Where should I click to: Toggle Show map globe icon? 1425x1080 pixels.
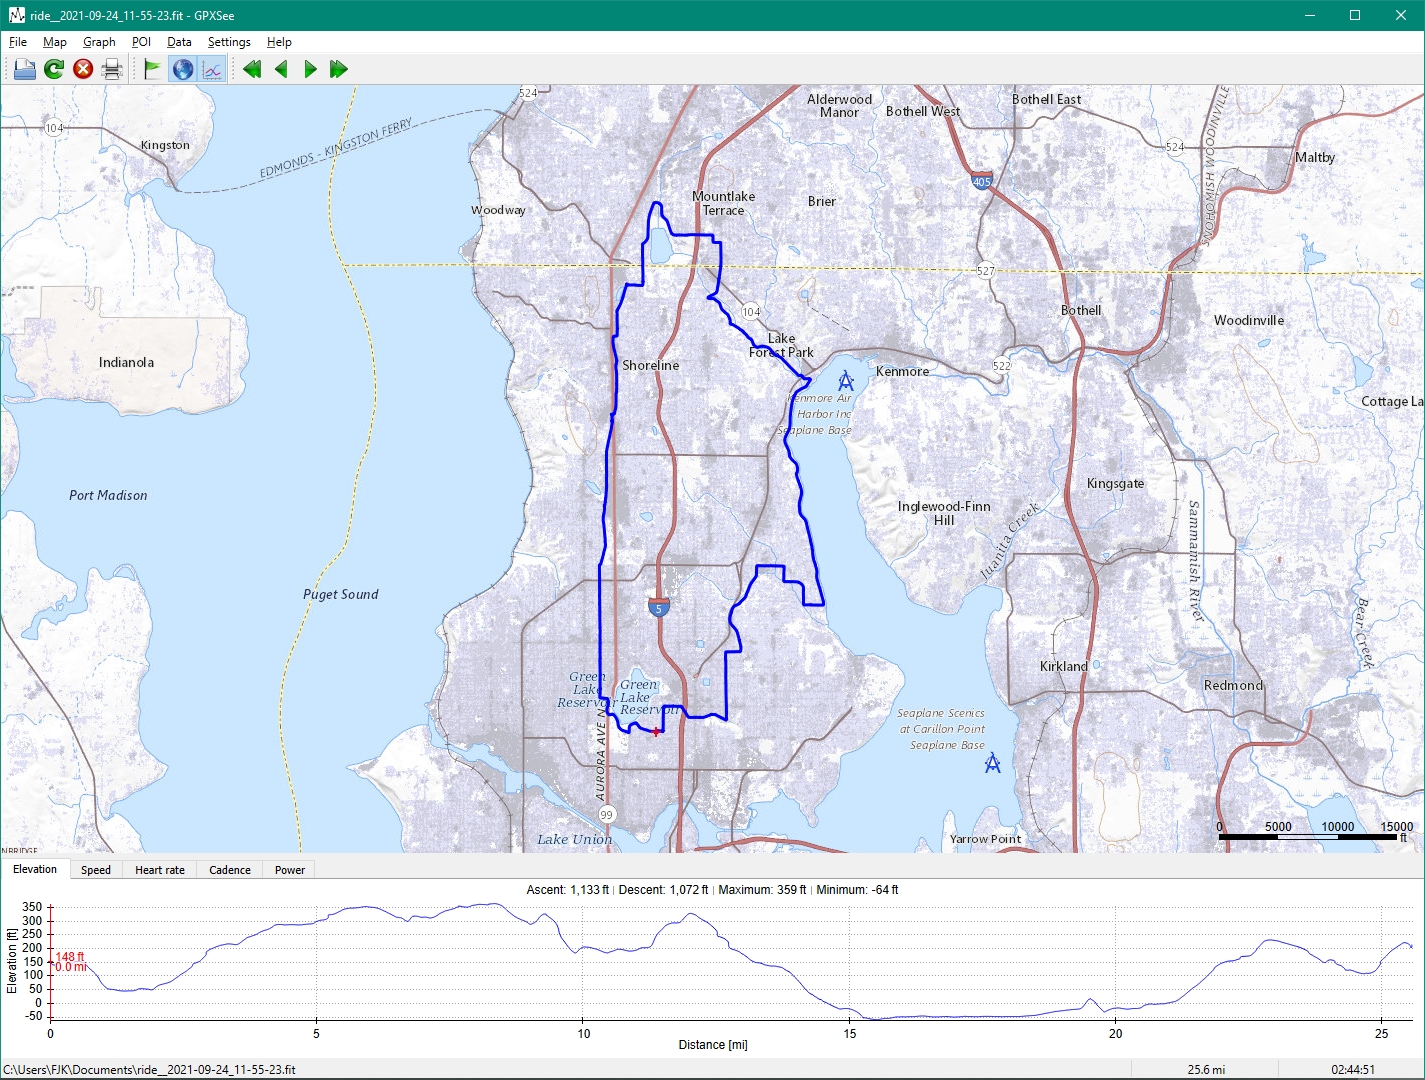[182, 69]
